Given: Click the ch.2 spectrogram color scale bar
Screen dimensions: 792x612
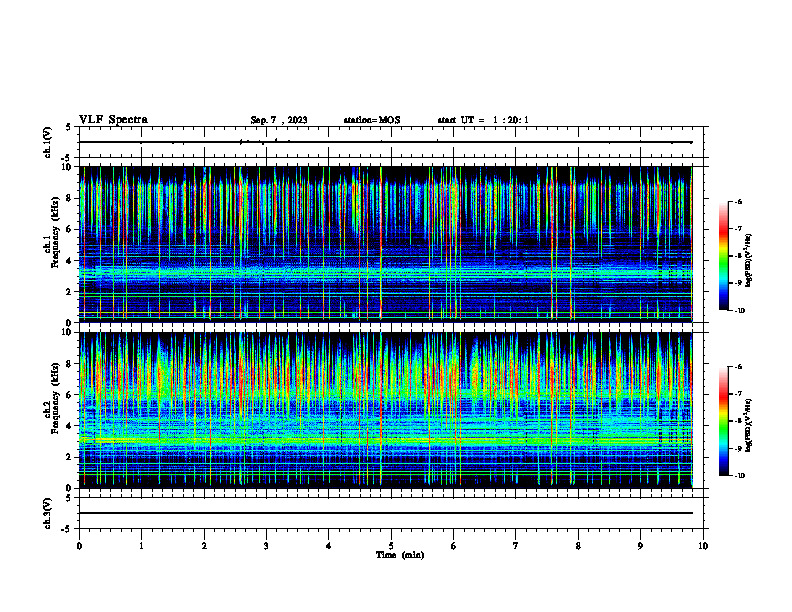Looking at the screenshot, I should point(723,421).
